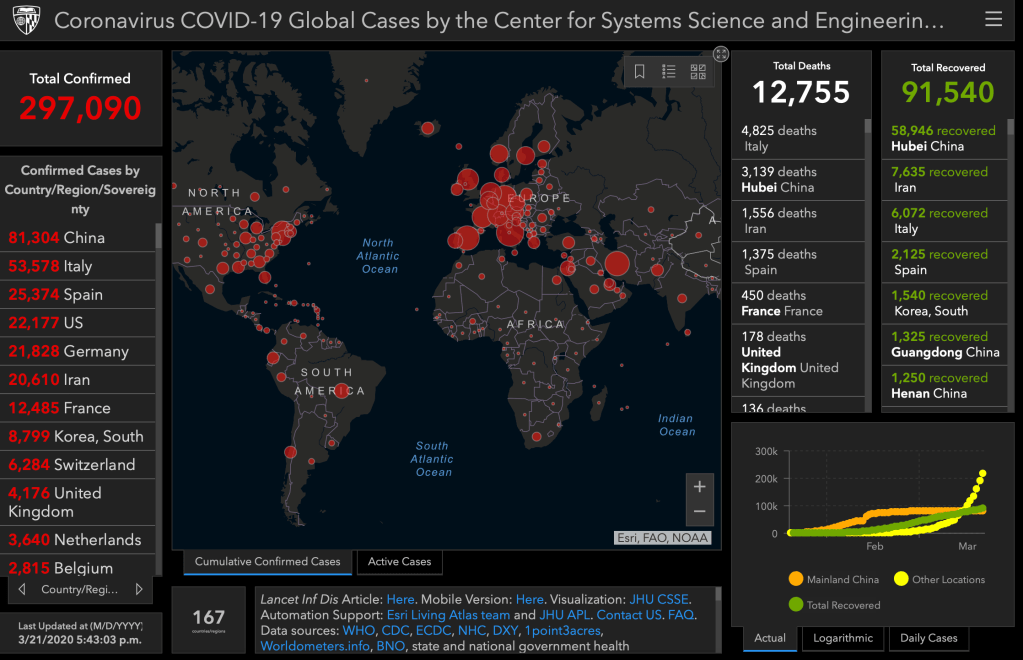The height and width of the screenshot is (660, 1023).
Task: Switch chart to Logarithmic view
Action: 842,638
